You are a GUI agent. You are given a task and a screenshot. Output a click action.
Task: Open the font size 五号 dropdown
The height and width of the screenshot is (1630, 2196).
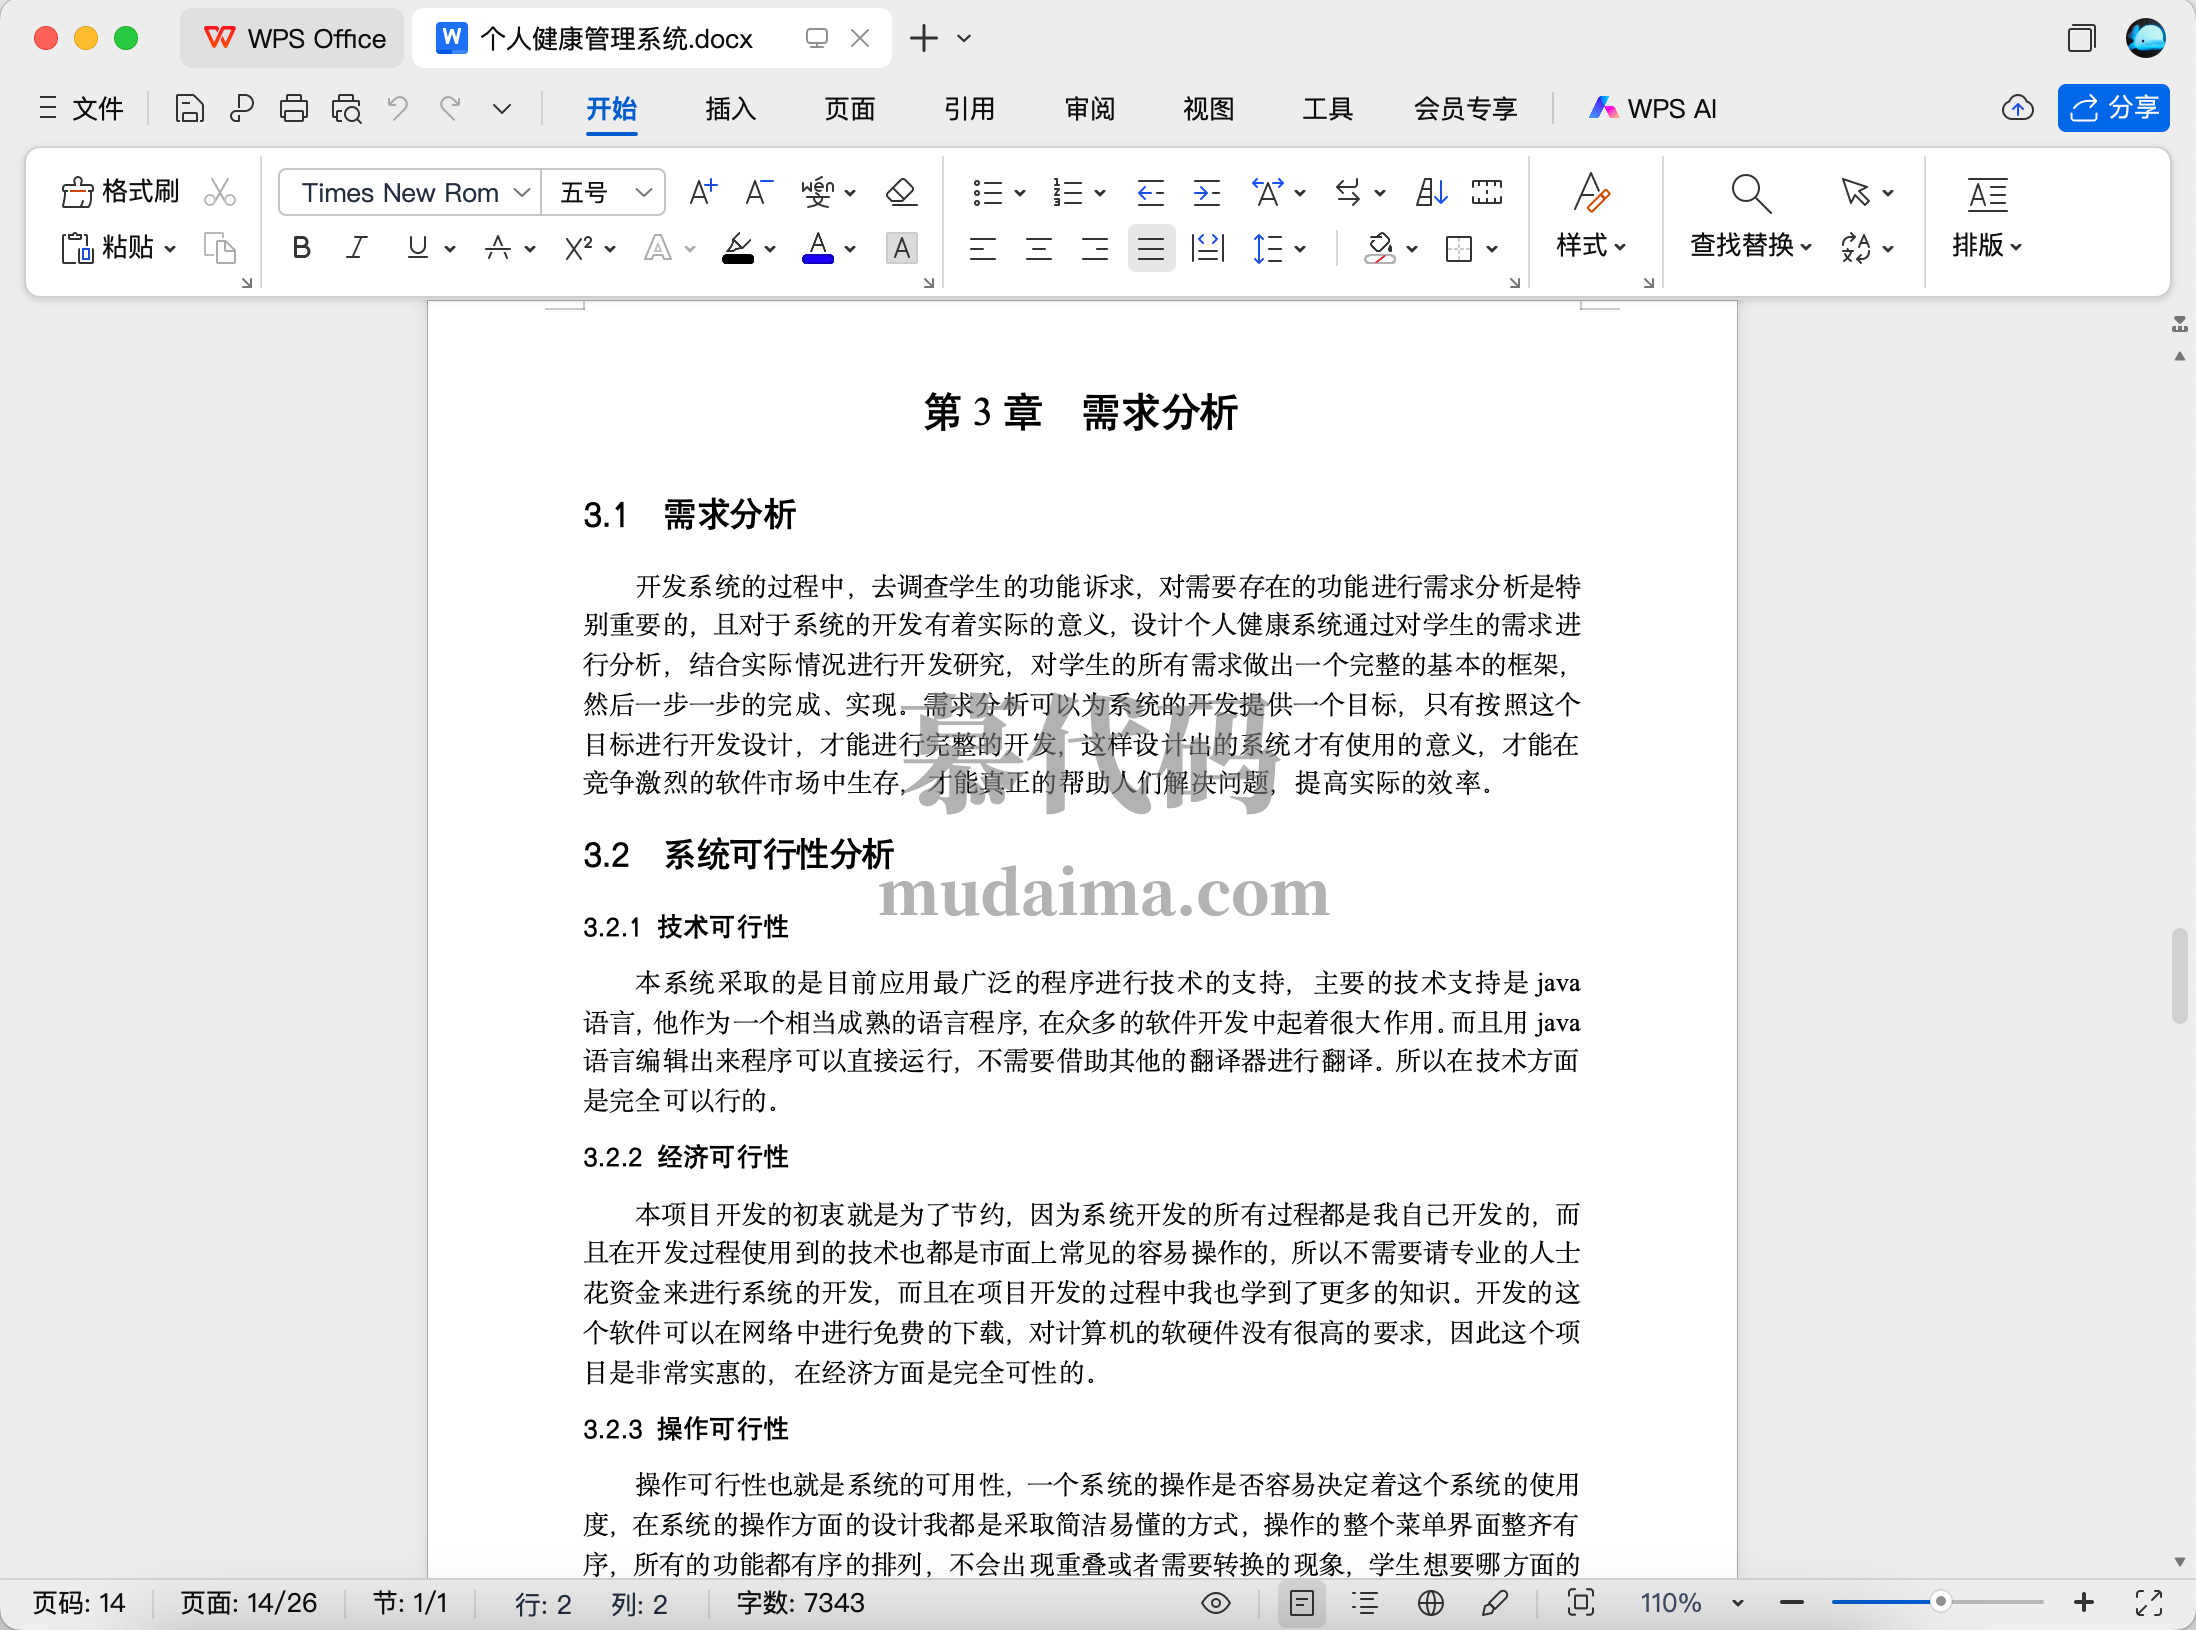(x=643, y=192)
